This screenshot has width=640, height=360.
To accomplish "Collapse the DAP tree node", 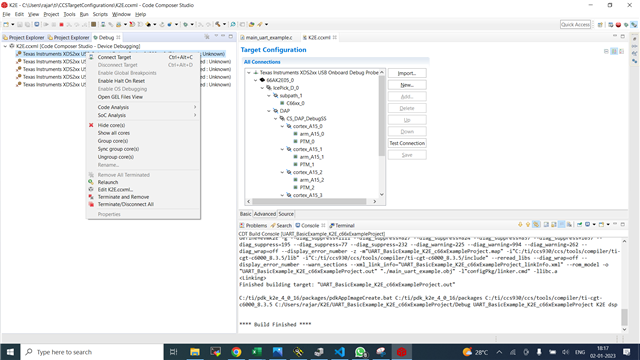I will [269, 111].
